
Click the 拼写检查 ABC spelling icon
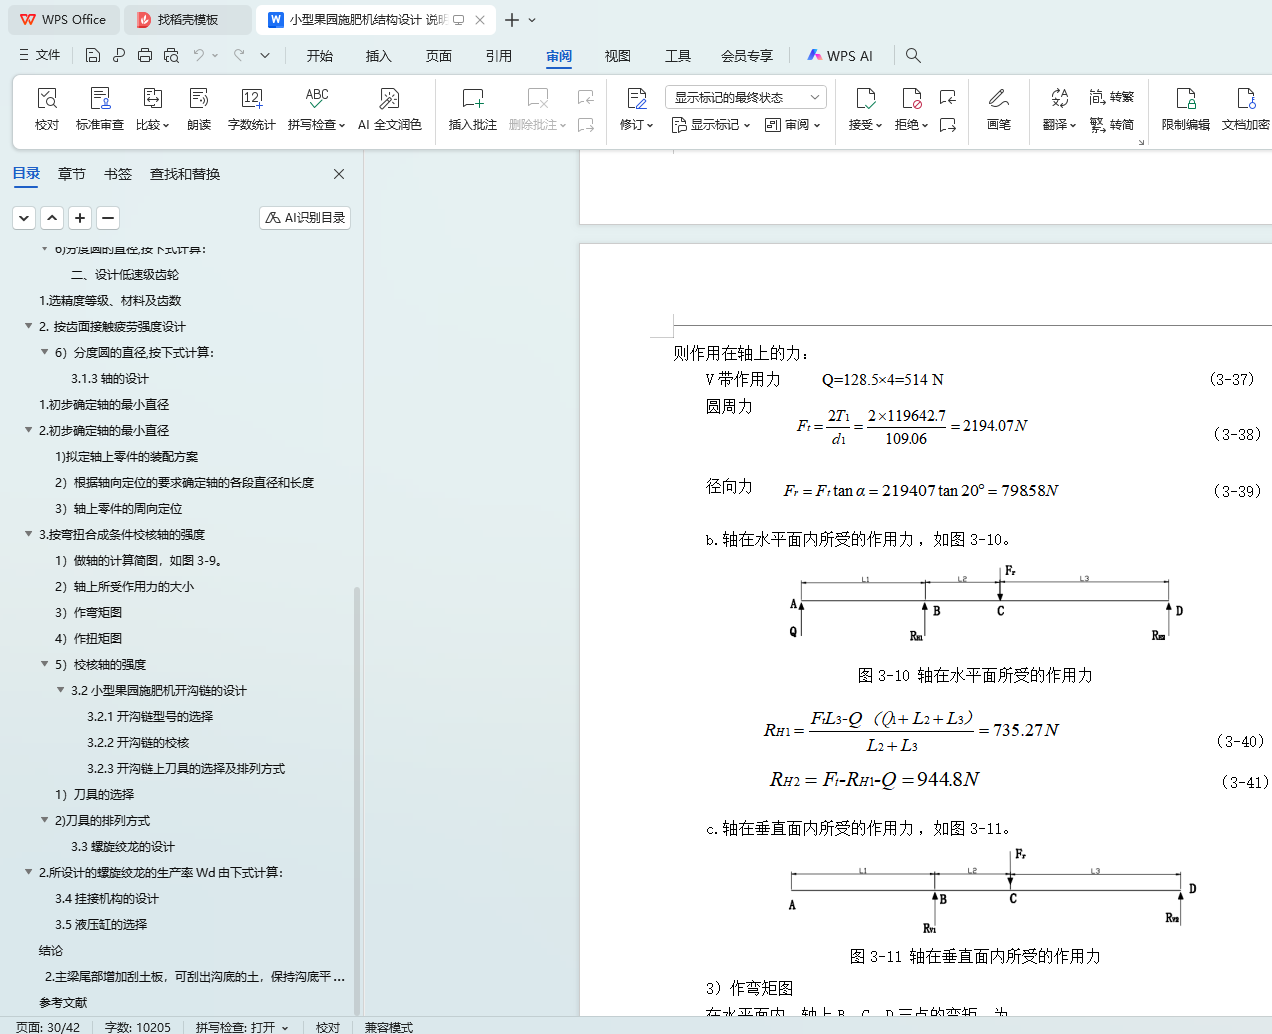(317, 98)
